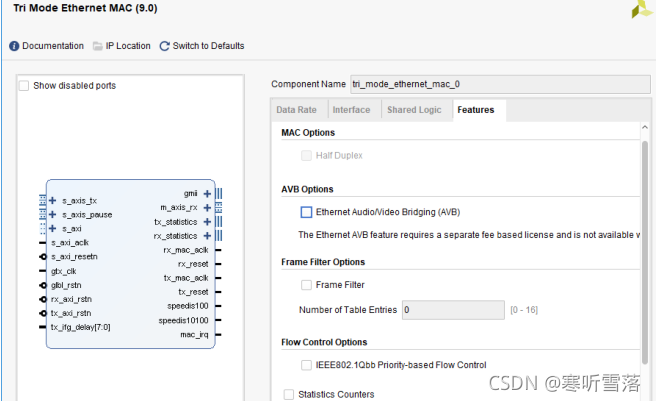
Task: Select the tx_mac_aclk port label
Action: (x=186, y=278)
